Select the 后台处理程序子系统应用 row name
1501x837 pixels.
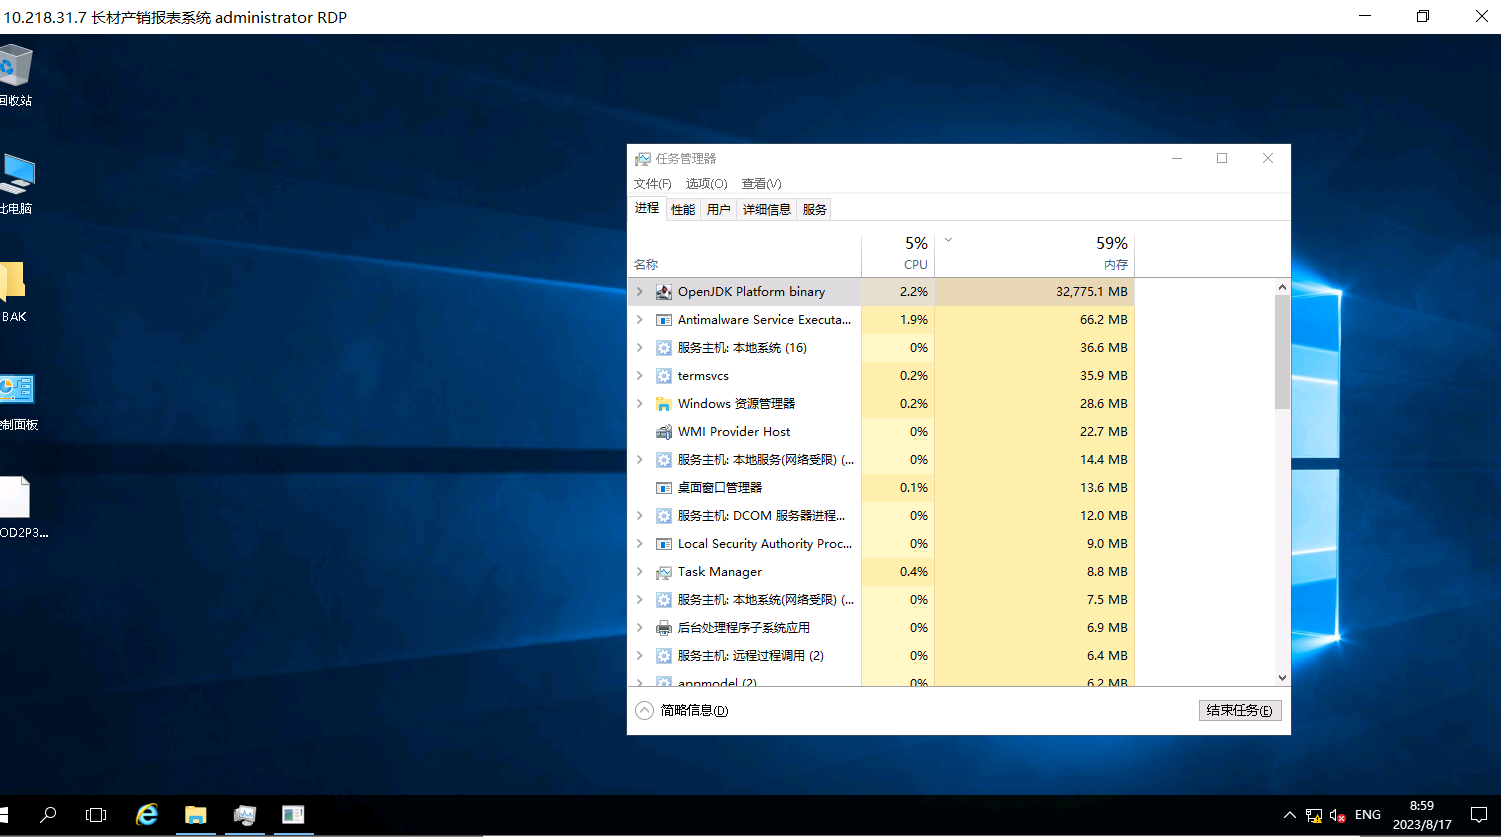[x=744, y=628]
